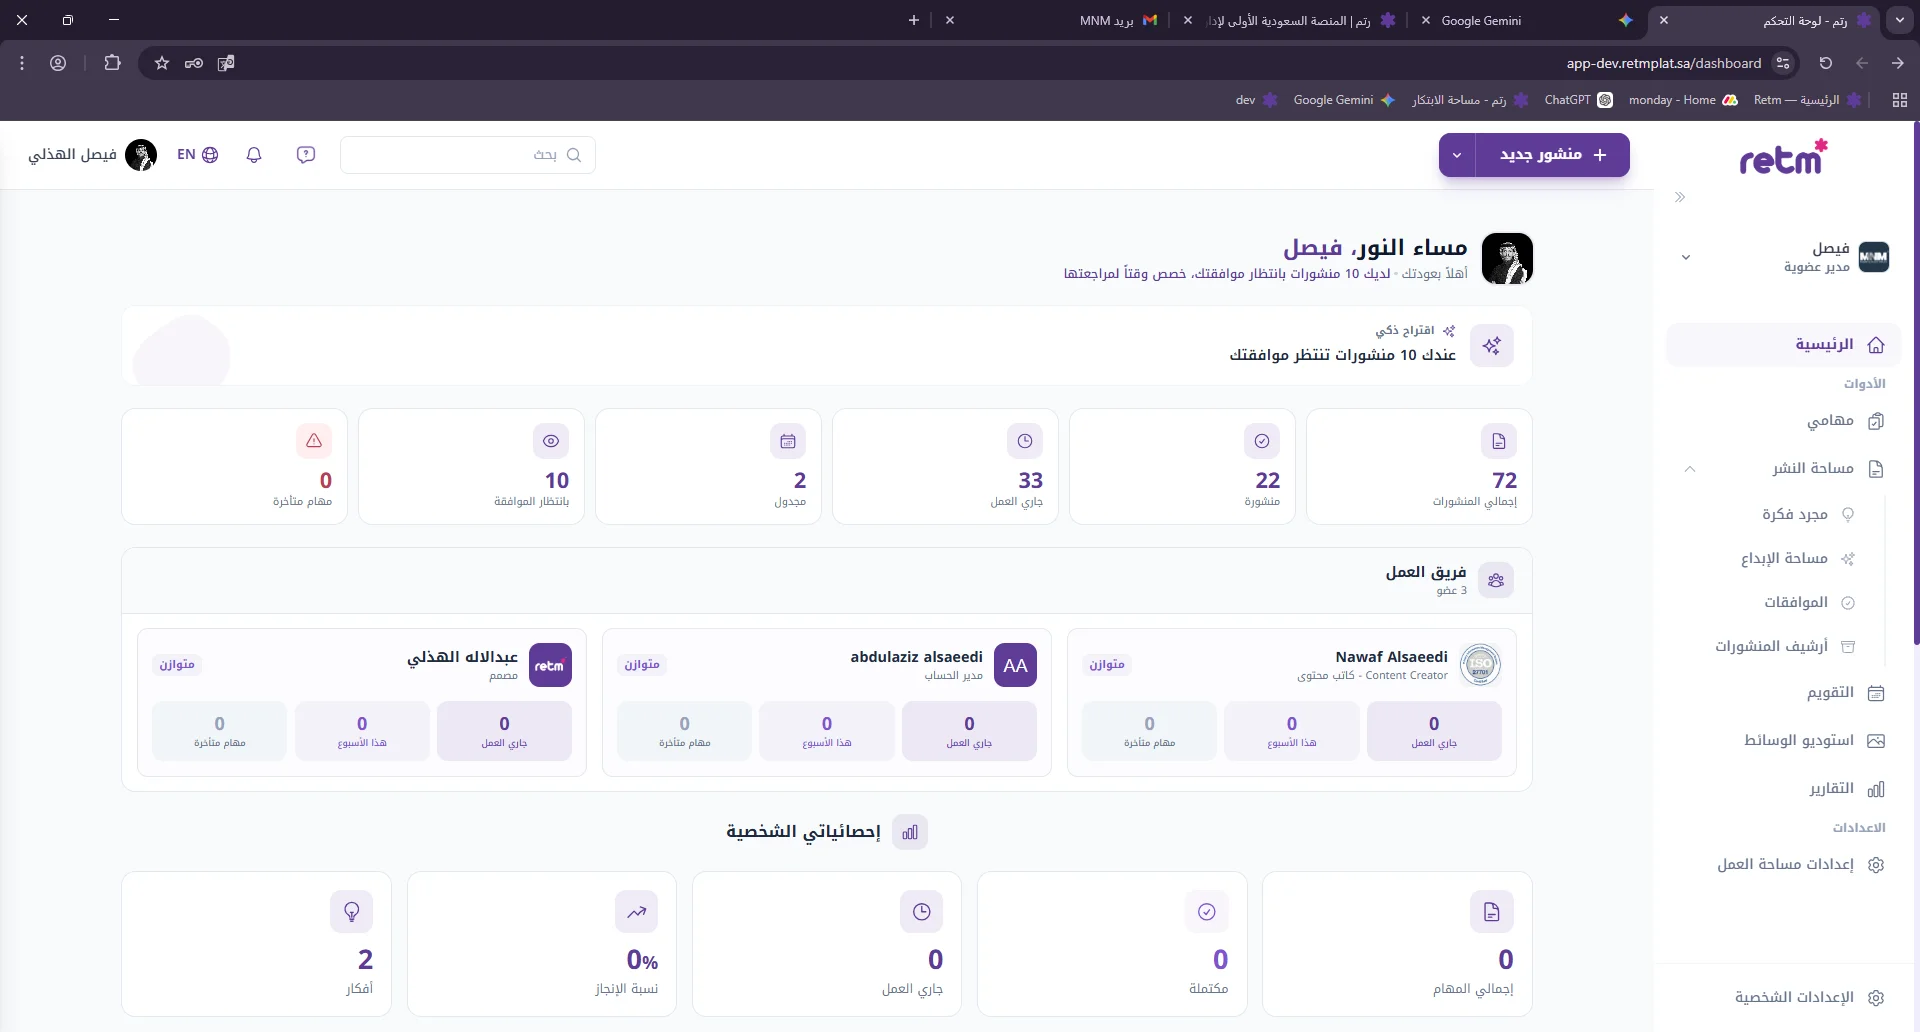Image resolution: width=1920 pixels, height=1032 pixels.
Task: Expand the فيصل workspace switcher
Action: coord(1686,257)
